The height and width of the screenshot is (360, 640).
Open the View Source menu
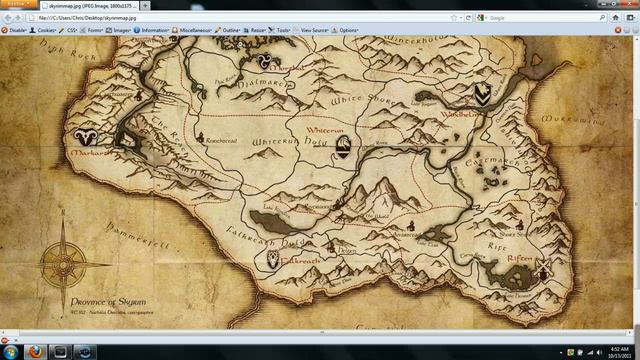[311, 30]
